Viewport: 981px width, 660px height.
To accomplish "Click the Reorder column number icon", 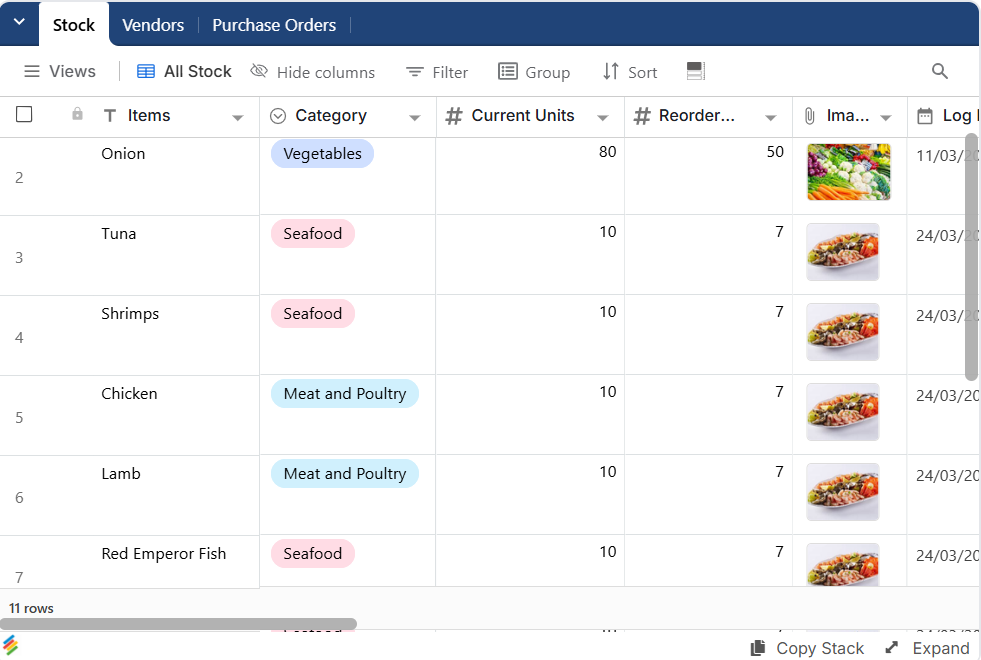I will pos(642,116).
